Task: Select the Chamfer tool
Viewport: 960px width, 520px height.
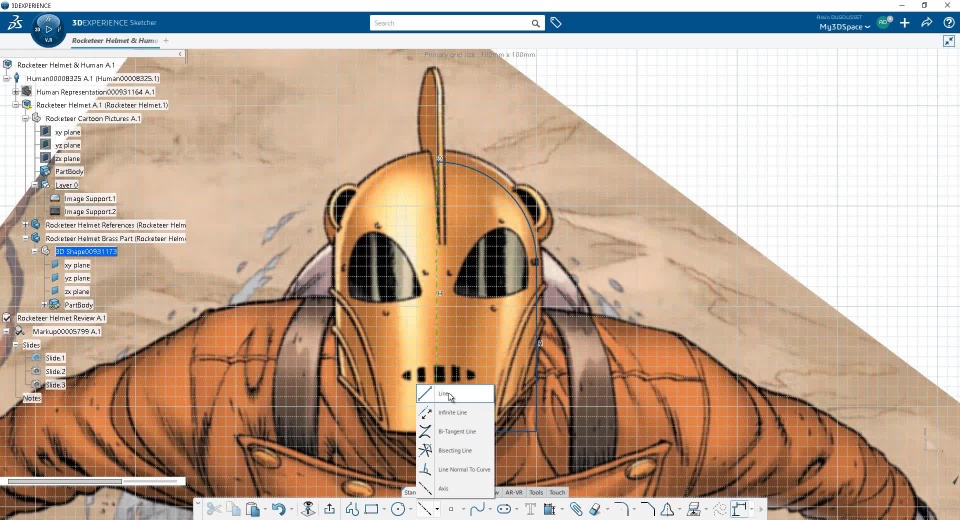Action: point(648,509)
